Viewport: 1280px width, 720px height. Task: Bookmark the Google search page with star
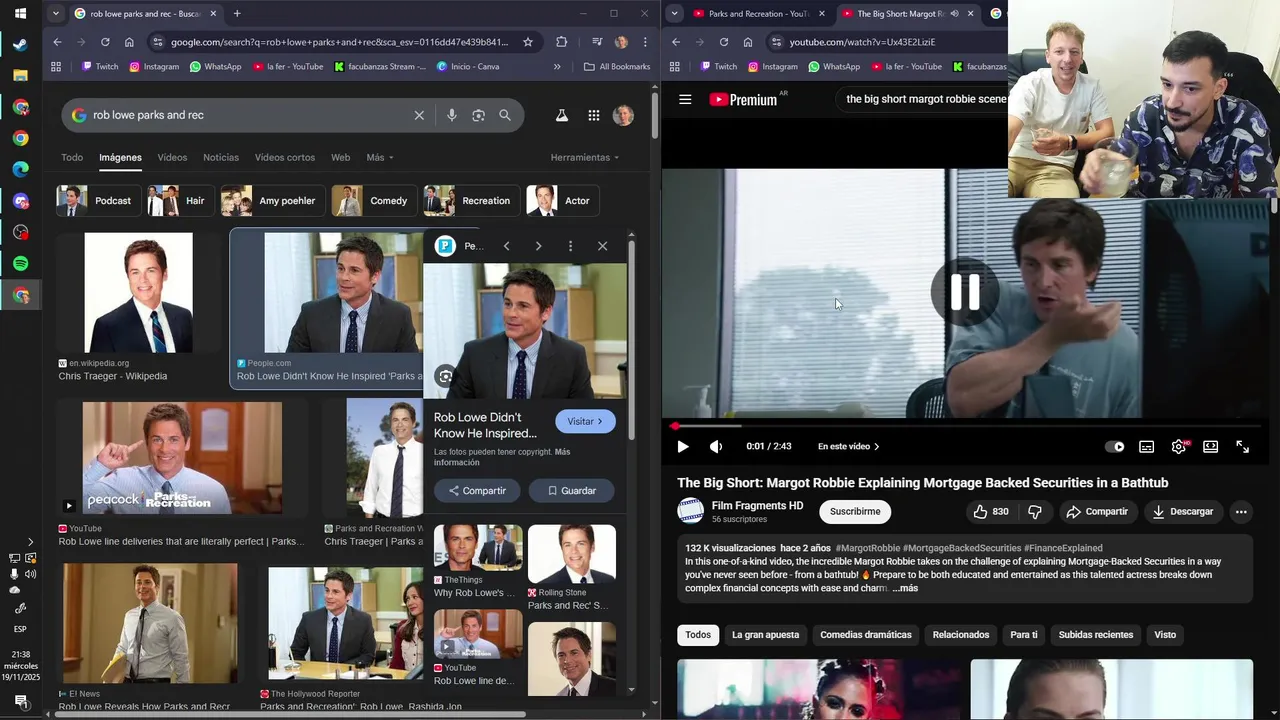528,42
